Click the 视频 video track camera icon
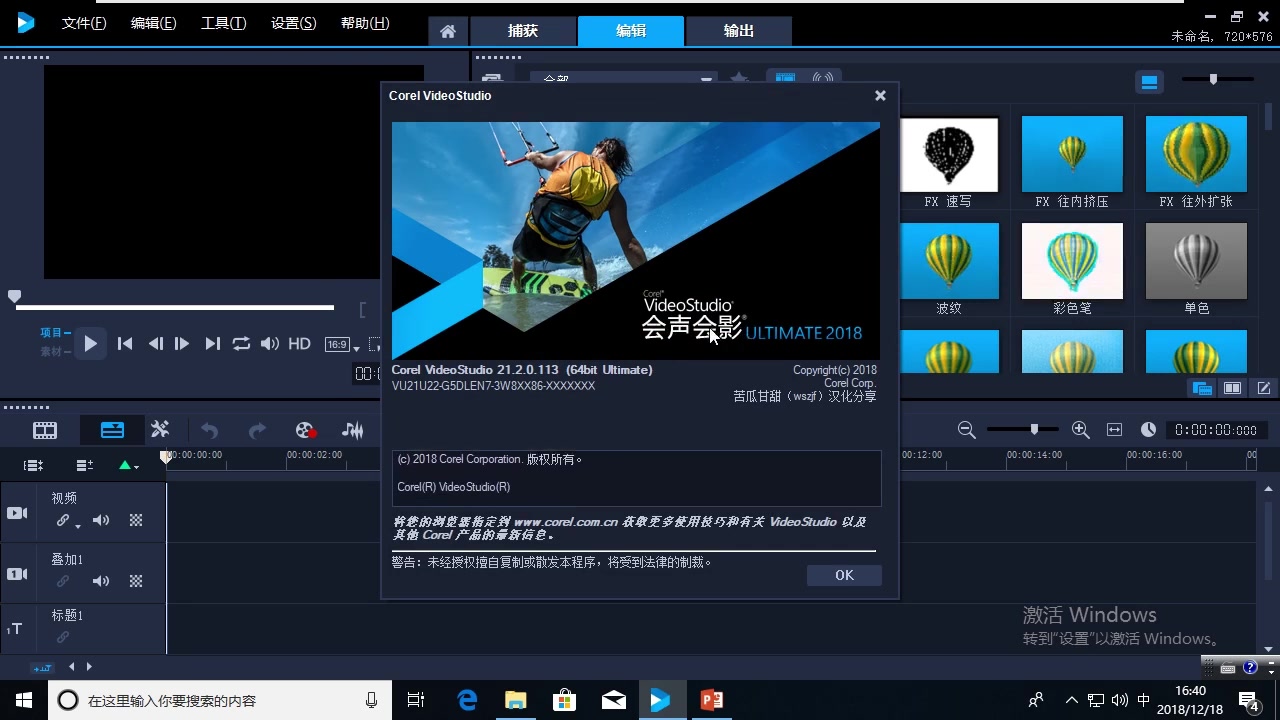 17,513
